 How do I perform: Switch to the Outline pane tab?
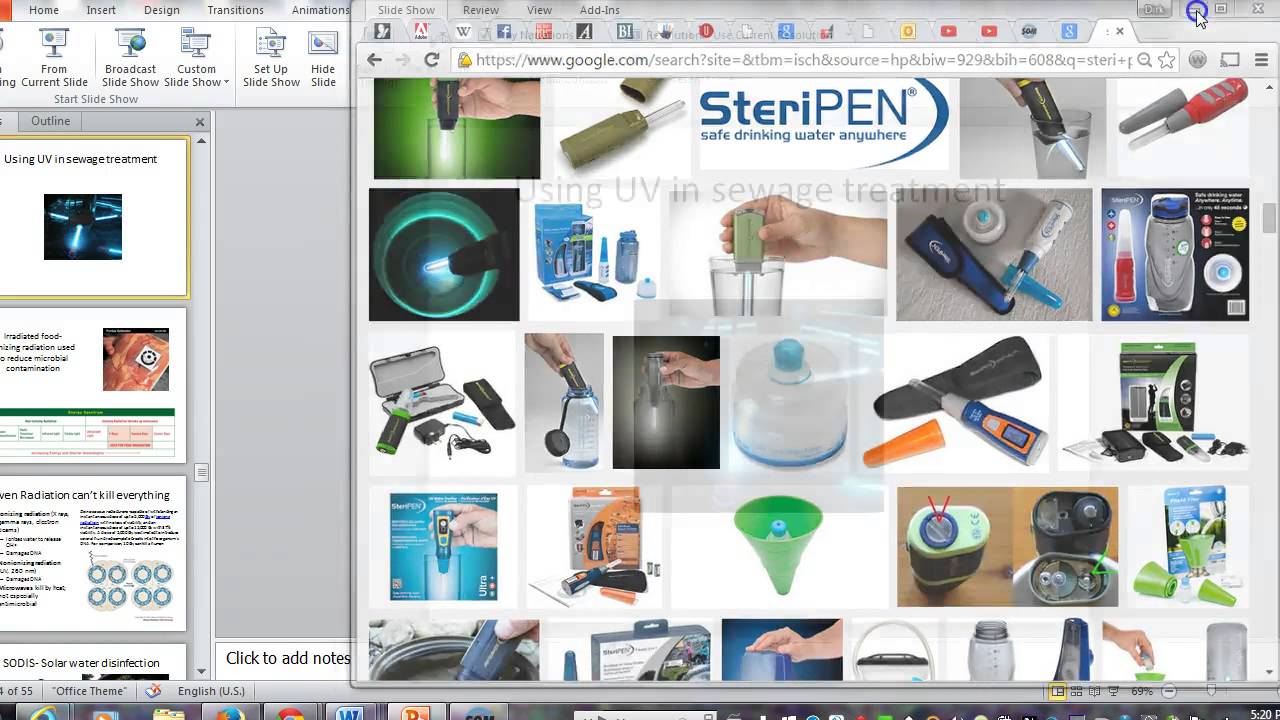click(50, 121)
